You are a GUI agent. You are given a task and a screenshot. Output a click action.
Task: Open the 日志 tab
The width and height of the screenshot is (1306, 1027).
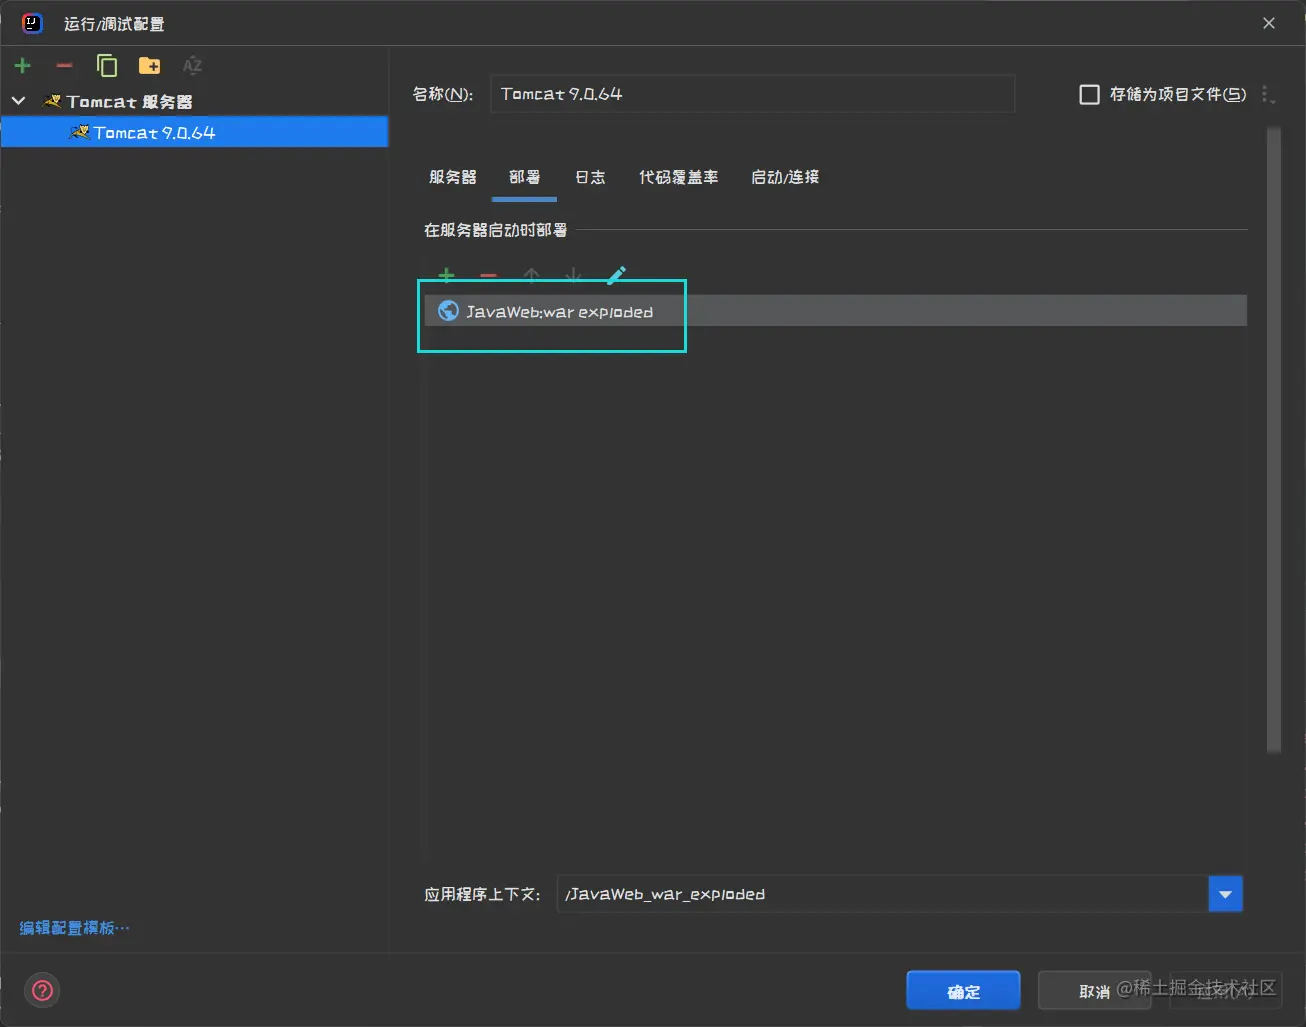tap(590, 177)
